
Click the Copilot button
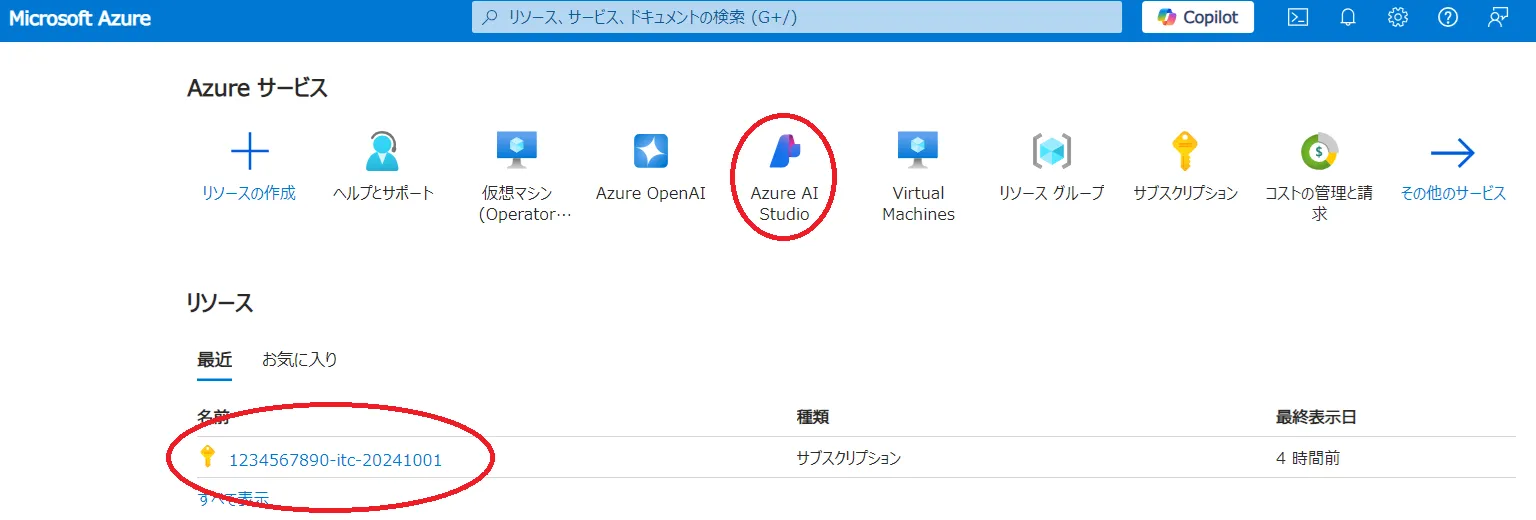coord(1197,17)
